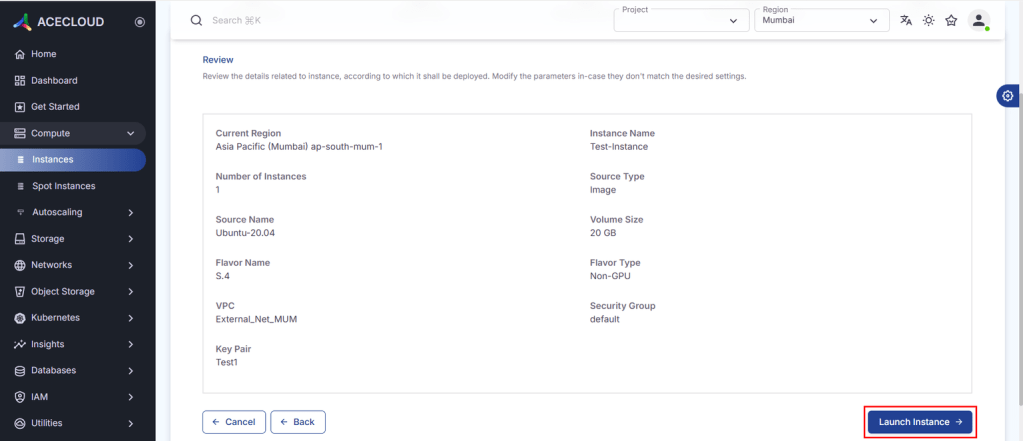Click the star favorites icon
Screen dimensions: 1023x441
[x=951, y=20]
